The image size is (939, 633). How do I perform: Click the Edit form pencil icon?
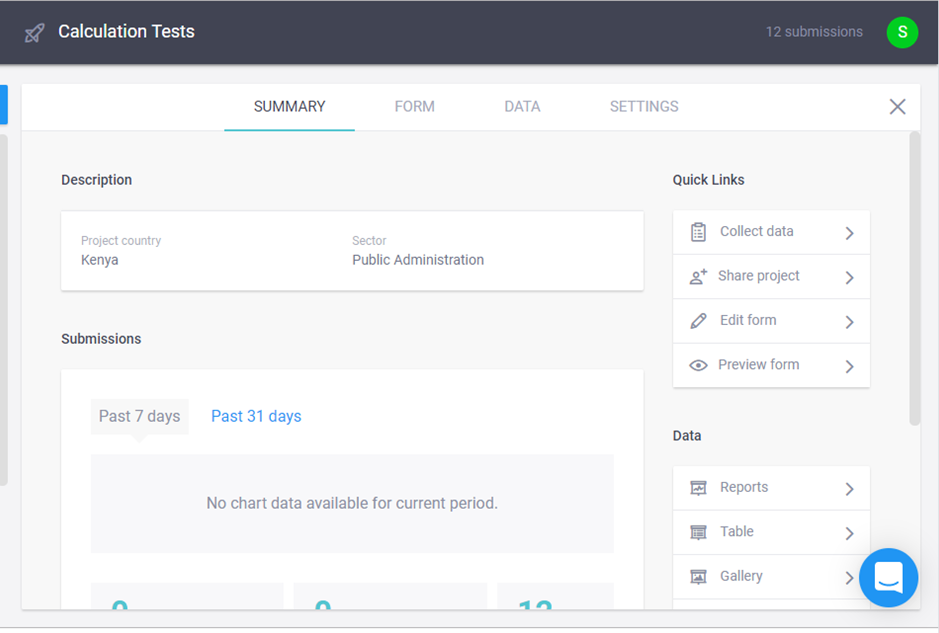[x=698, y=321]
